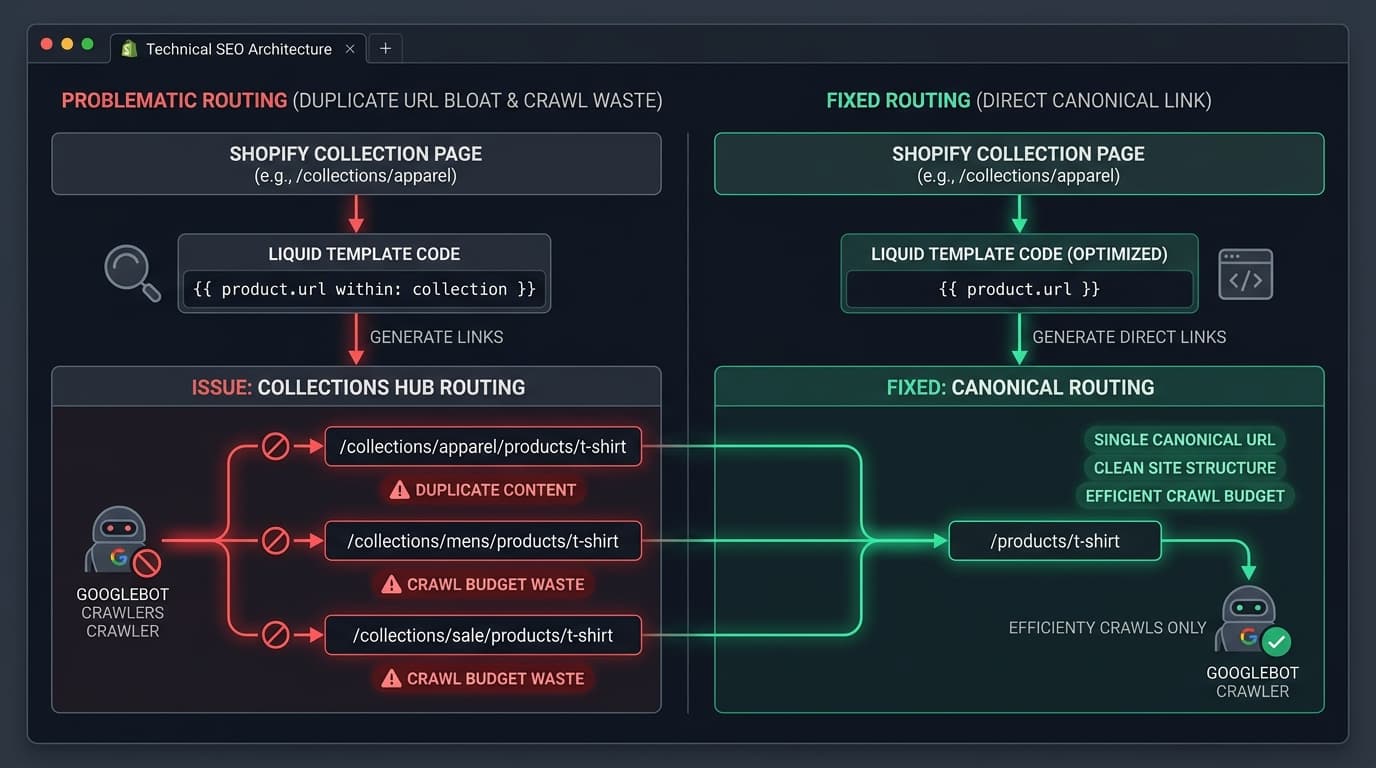Select the Technical SEO Architecture tab

tap(238, 49)
